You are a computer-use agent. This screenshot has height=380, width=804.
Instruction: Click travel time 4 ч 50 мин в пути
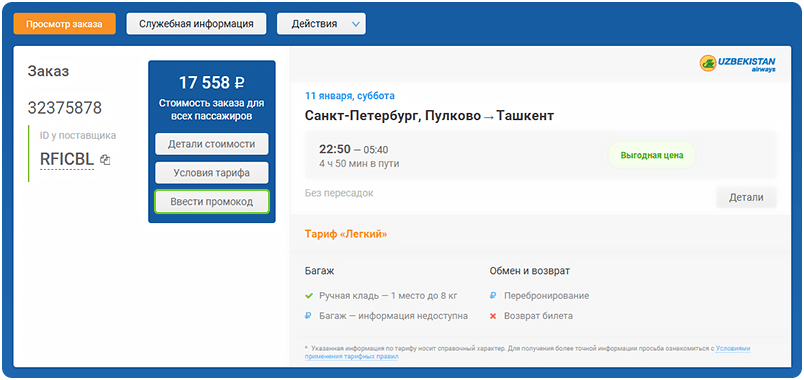point(359,164)
